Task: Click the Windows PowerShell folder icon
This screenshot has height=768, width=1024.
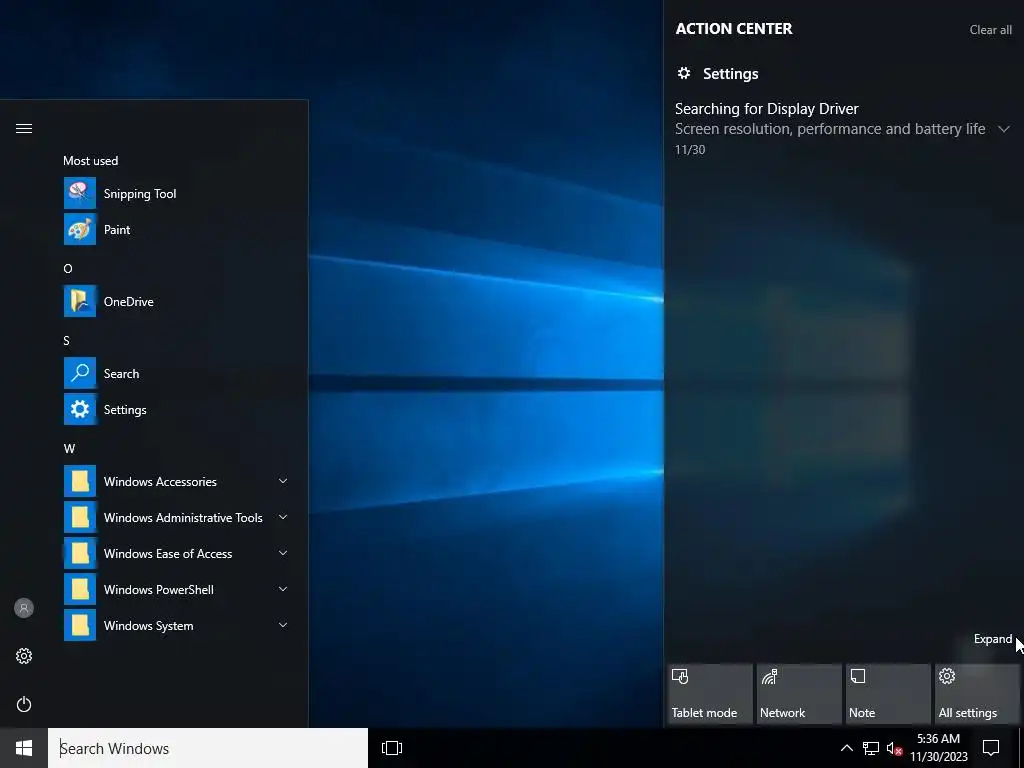Action: pos(80,589)
